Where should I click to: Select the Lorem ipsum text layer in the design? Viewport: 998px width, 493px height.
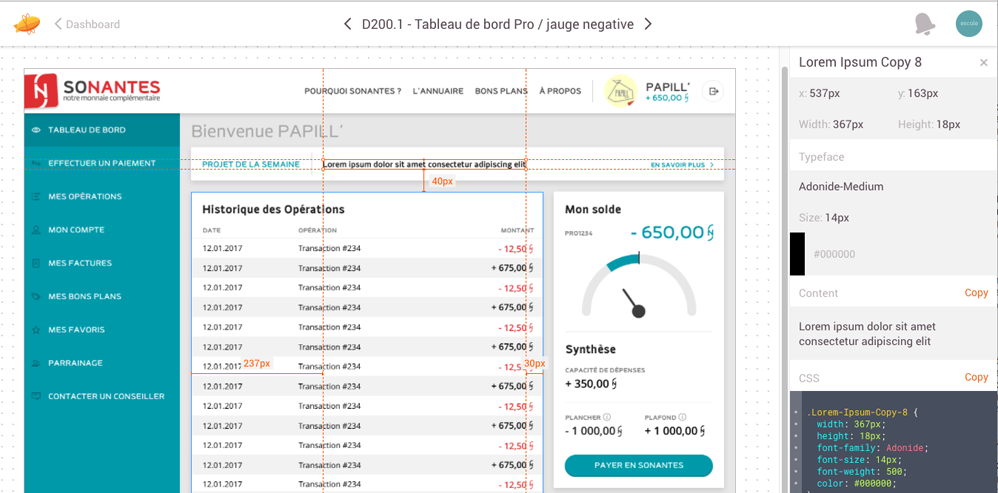[x=425, y=164]
